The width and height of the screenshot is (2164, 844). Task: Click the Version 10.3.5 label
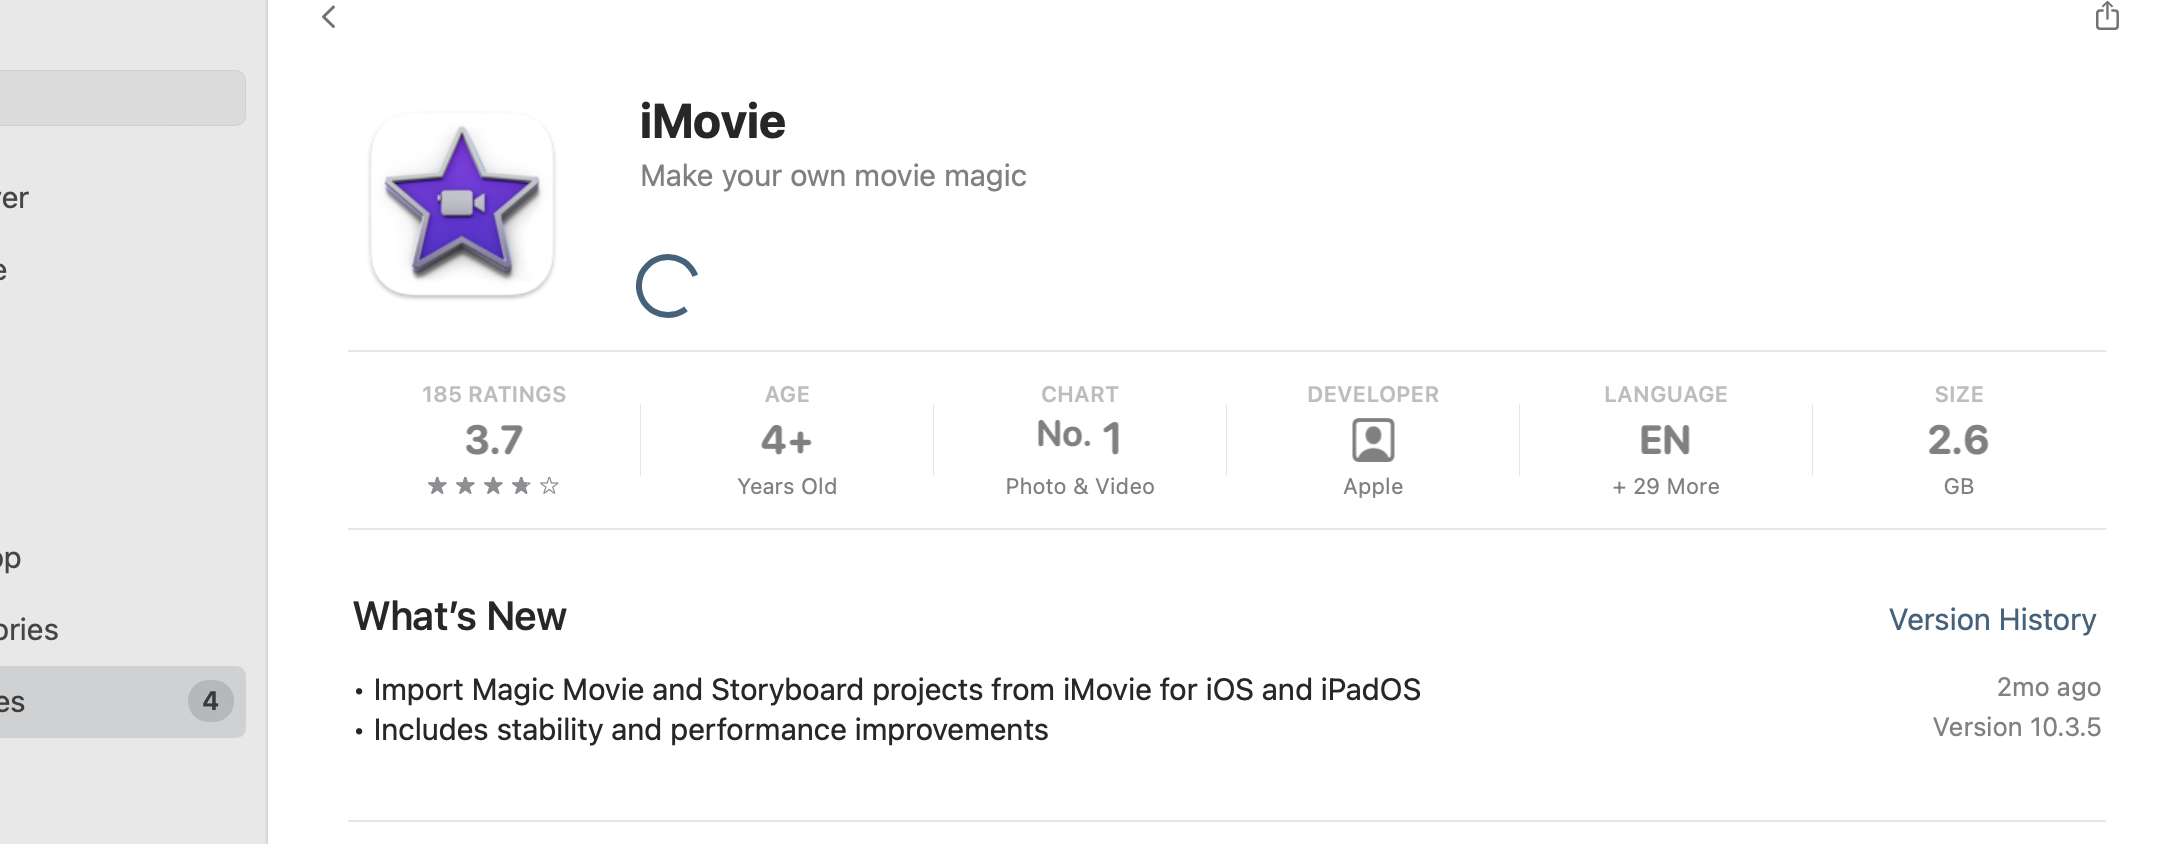(x=2016, y=727)
